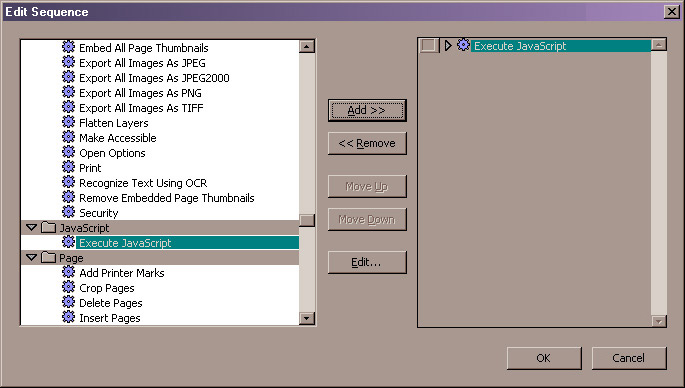
Task: Toggle the interactive mode box beside Execute JavaScript
Action: tap(429, 45)
